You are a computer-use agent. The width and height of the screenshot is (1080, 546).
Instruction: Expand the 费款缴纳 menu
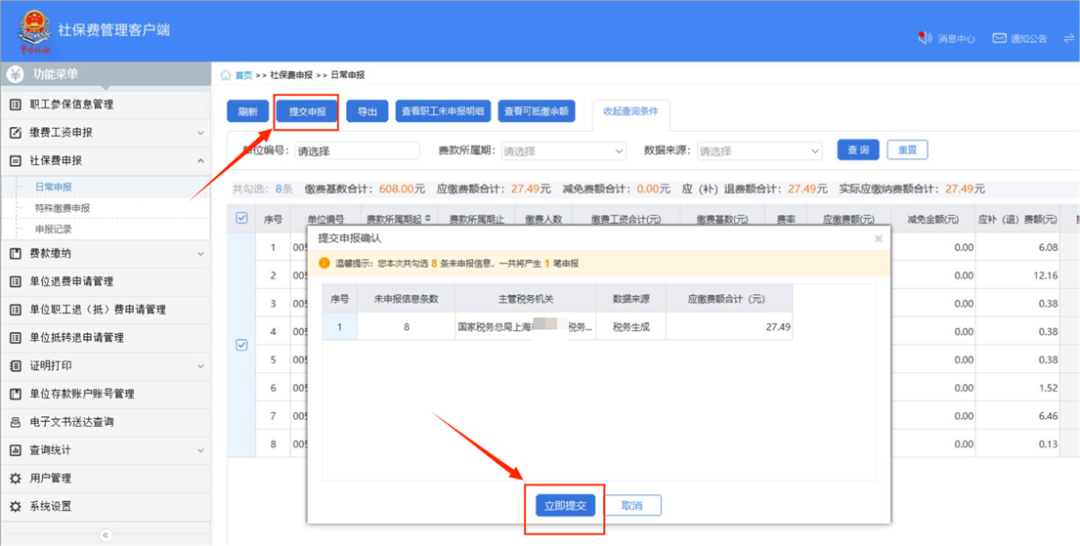(105, 253)
